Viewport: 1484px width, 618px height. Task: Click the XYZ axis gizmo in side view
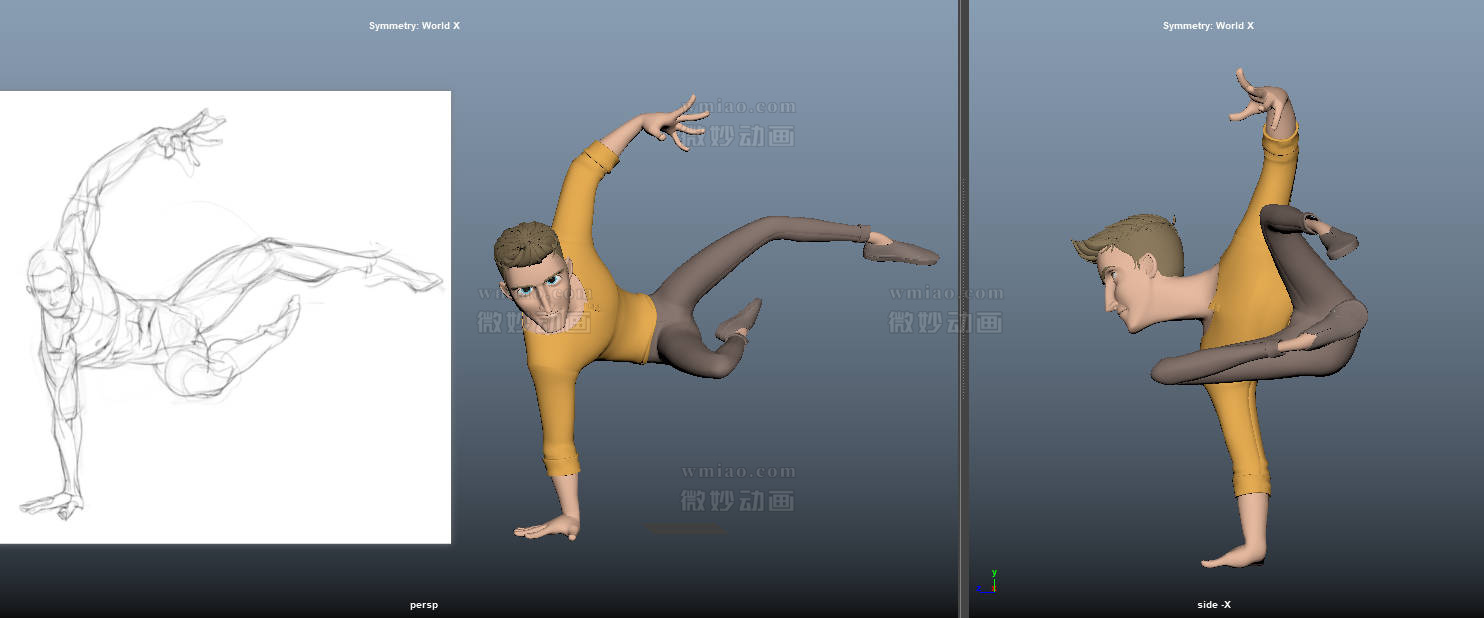click(986, 584)
